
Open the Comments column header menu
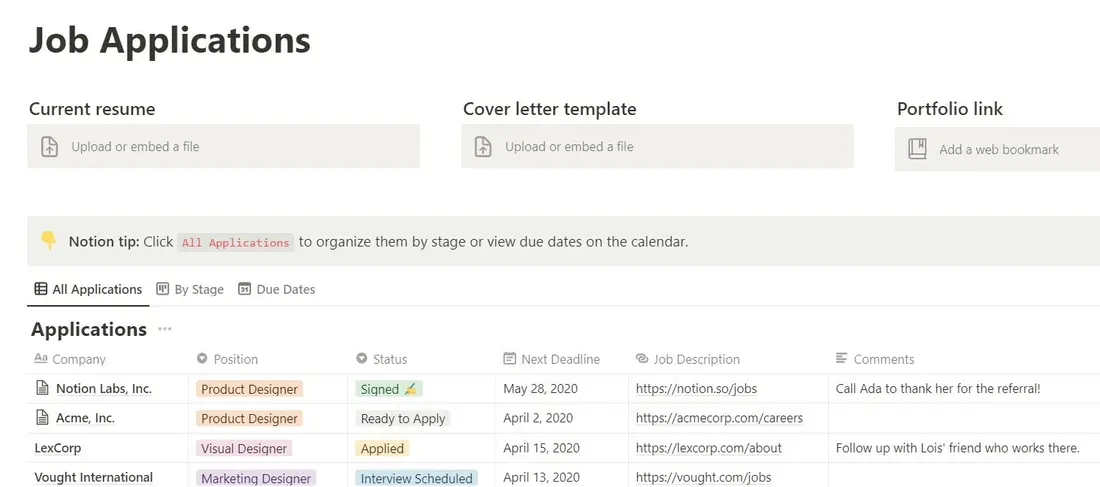coord(875,359)
